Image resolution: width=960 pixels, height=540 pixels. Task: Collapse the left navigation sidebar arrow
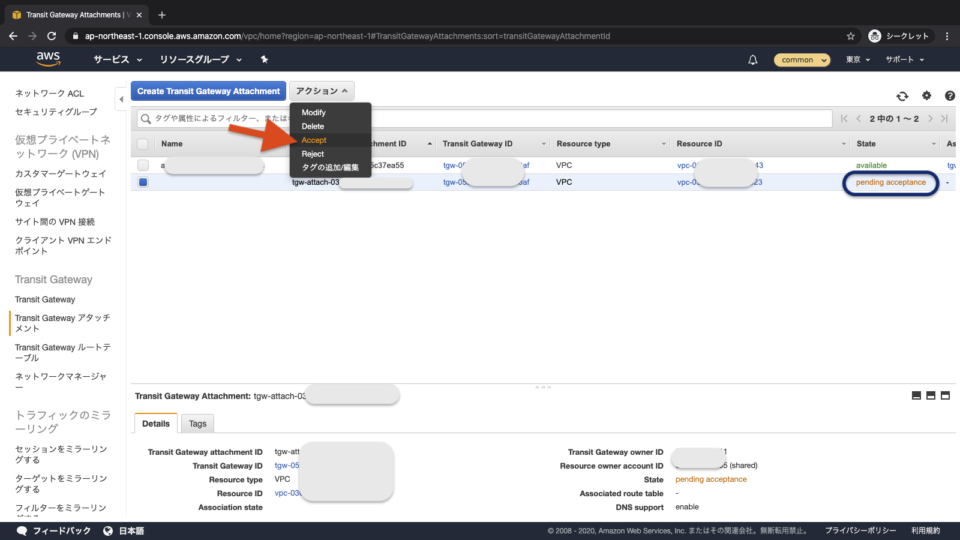click(x=121, y=99)
